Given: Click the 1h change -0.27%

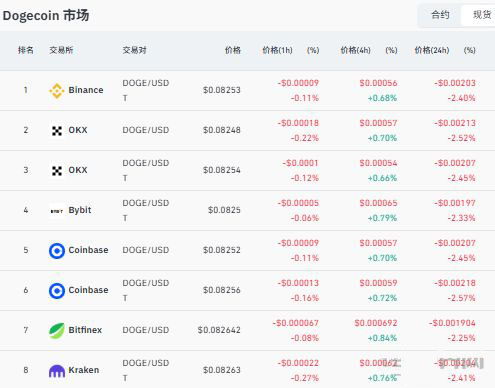Looking at the screenshot, I should click(x=305, y=378).
